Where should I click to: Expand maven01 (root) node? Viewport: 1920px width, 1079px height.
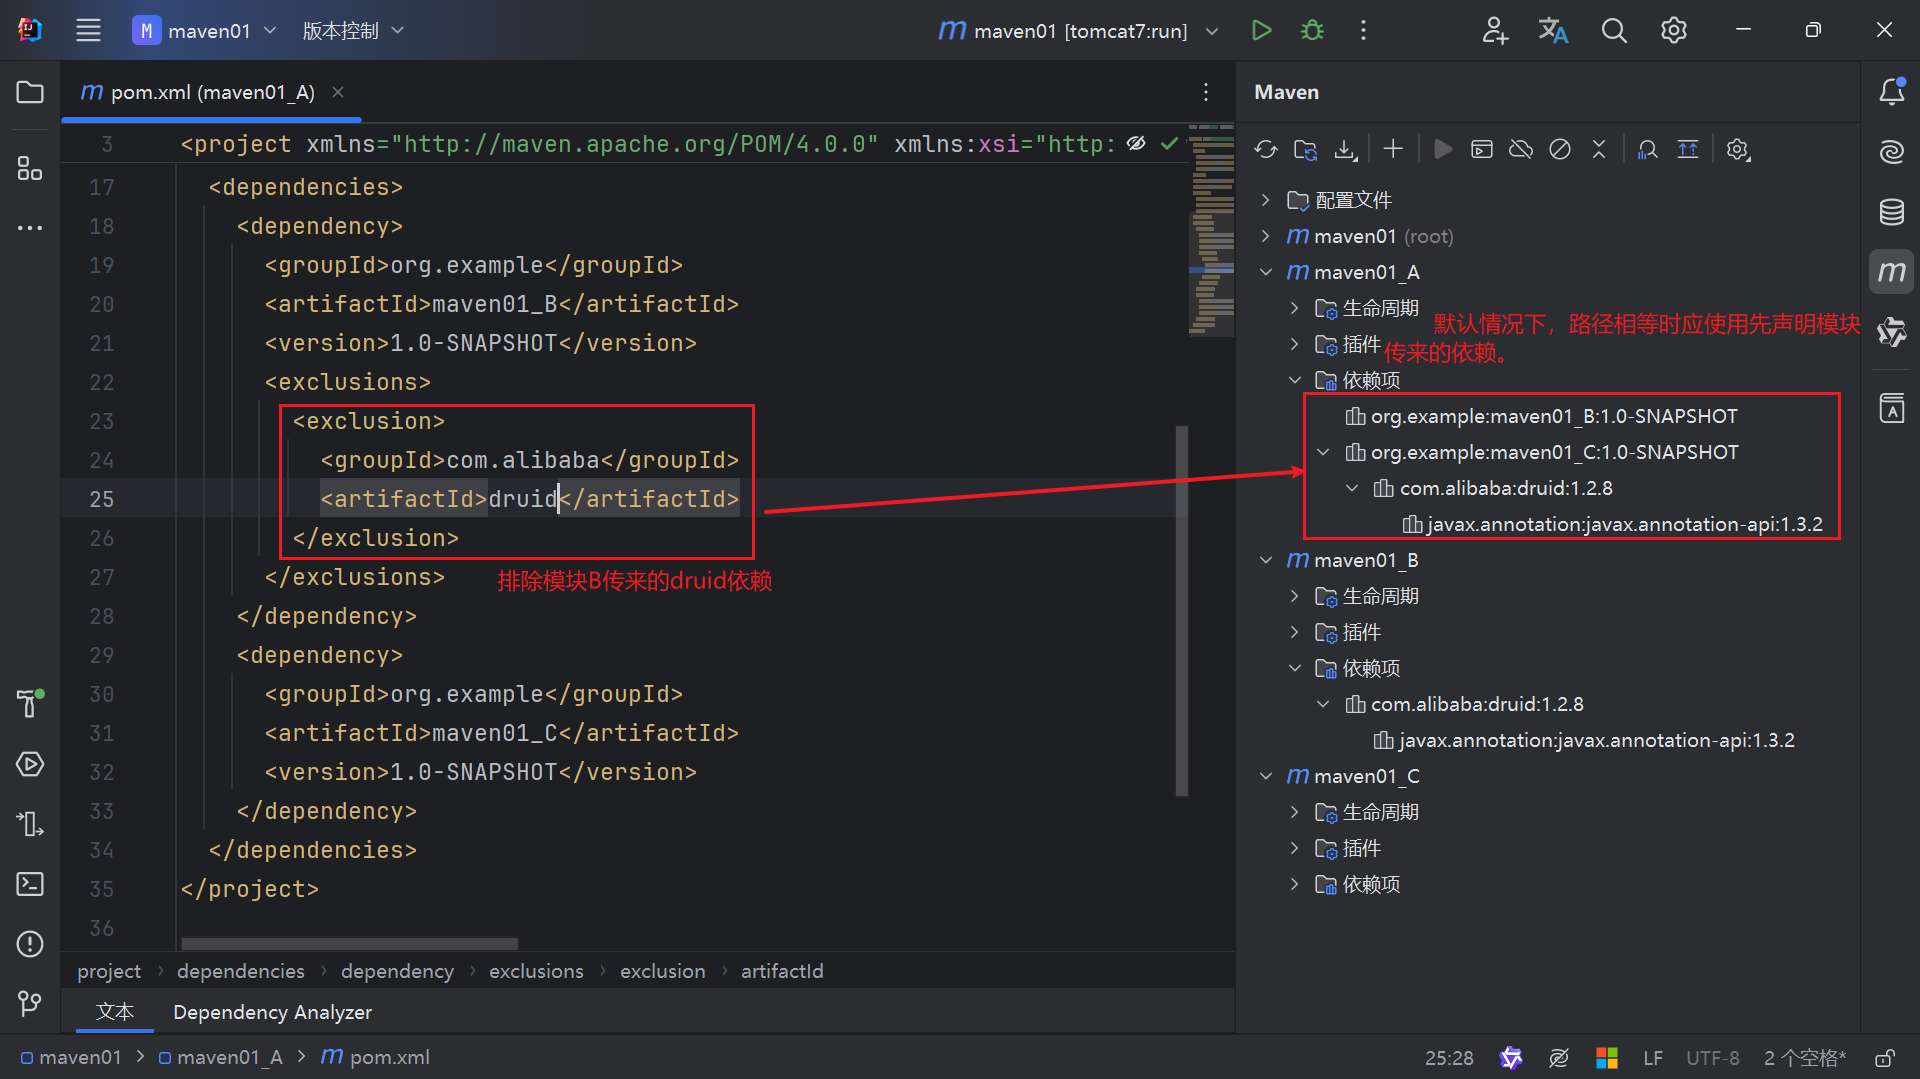click(x=1266, y=236)
